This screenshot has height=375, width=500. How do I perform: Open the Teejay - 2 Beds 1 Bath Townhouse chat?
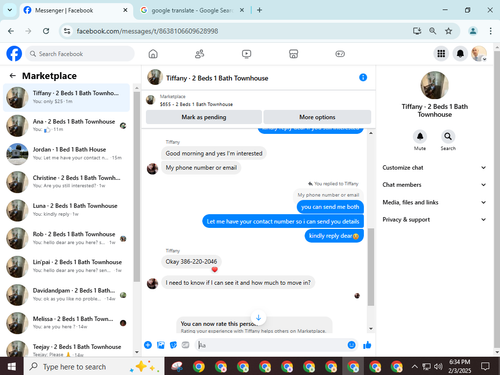click(66, 348)
